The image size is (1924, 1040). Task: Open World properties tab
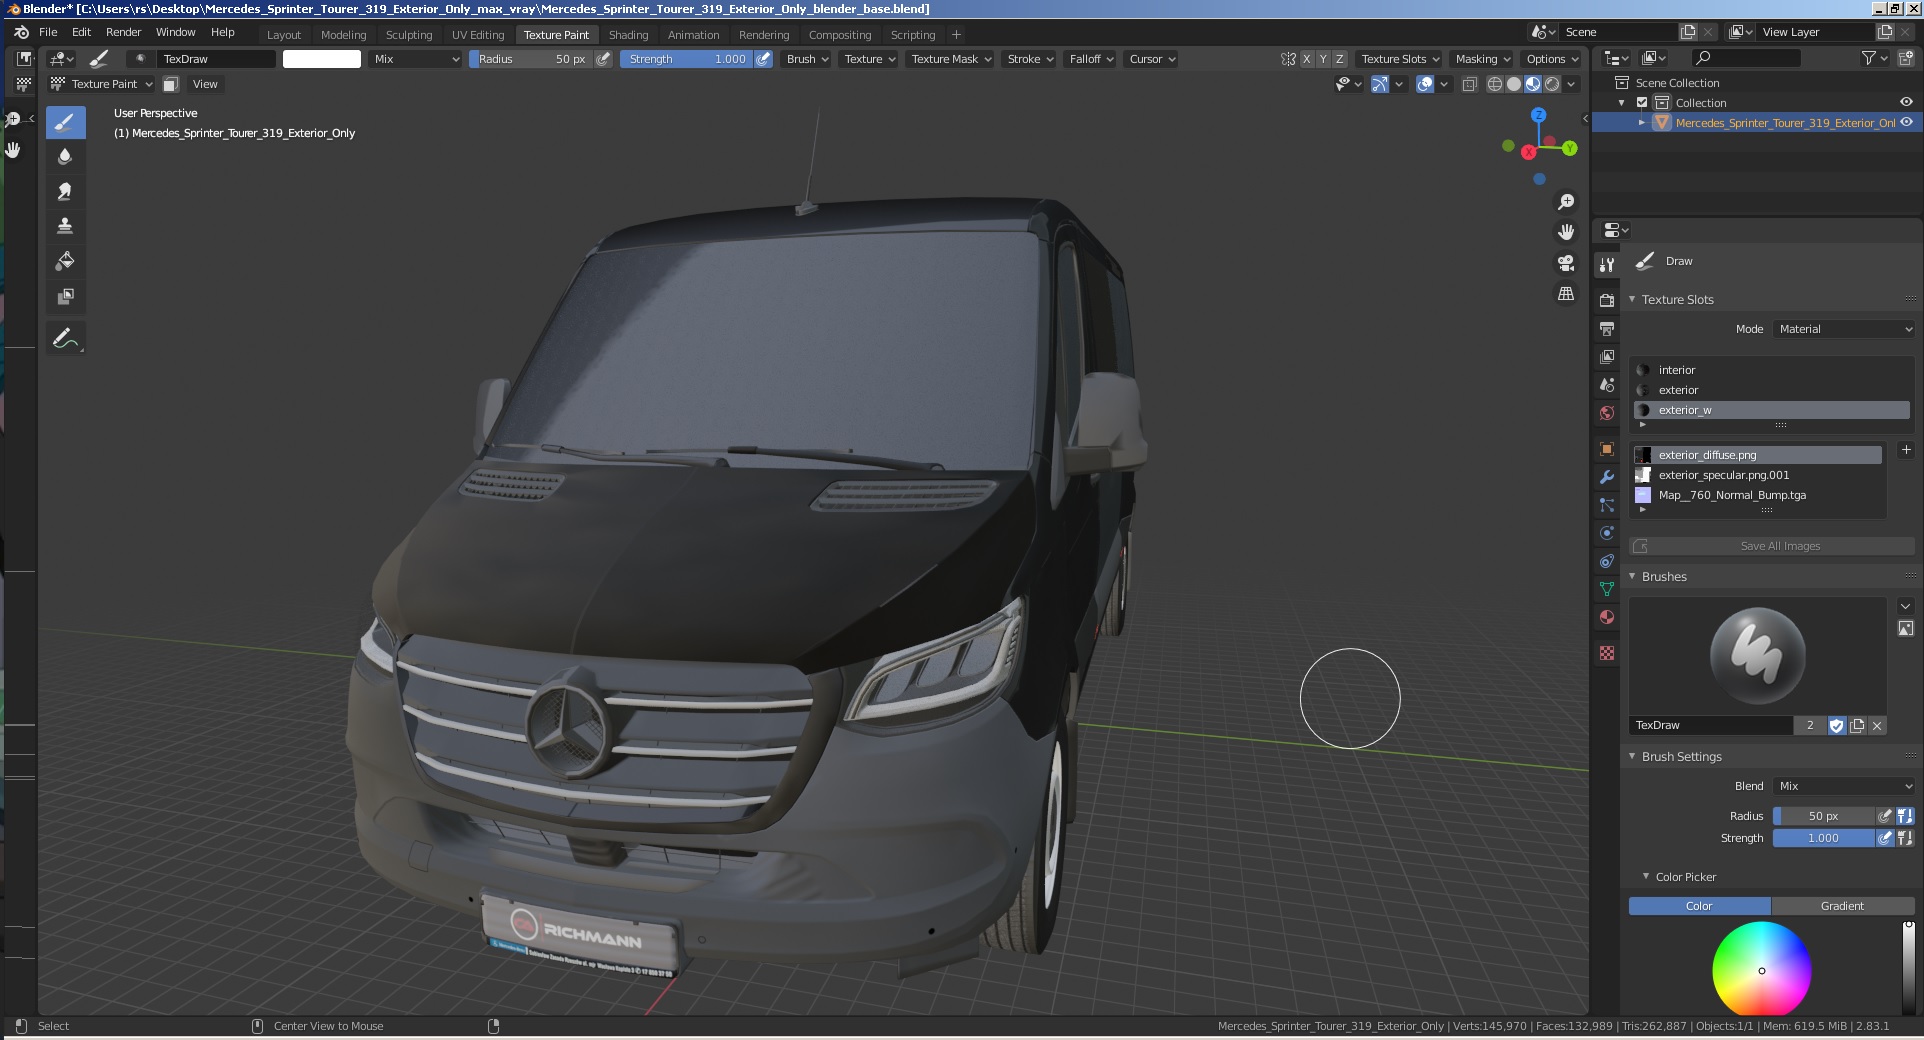1607,413
